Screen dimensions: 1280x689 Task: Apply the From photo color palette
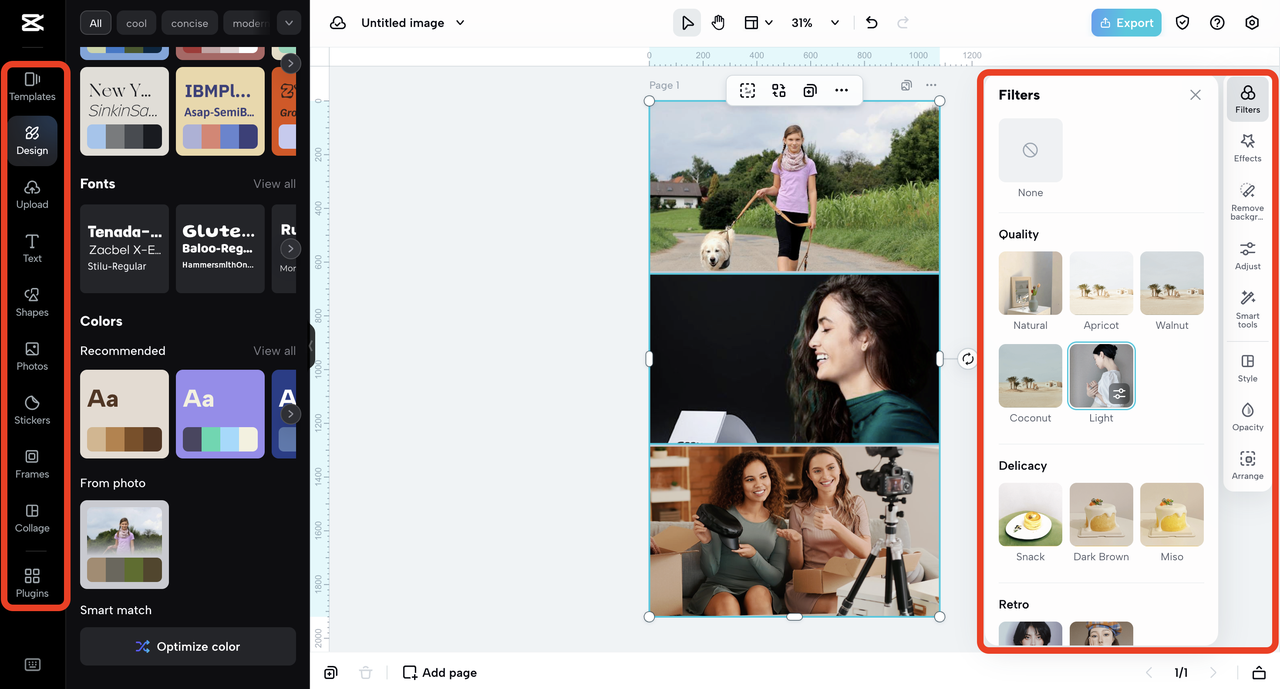tap(125, 545)
